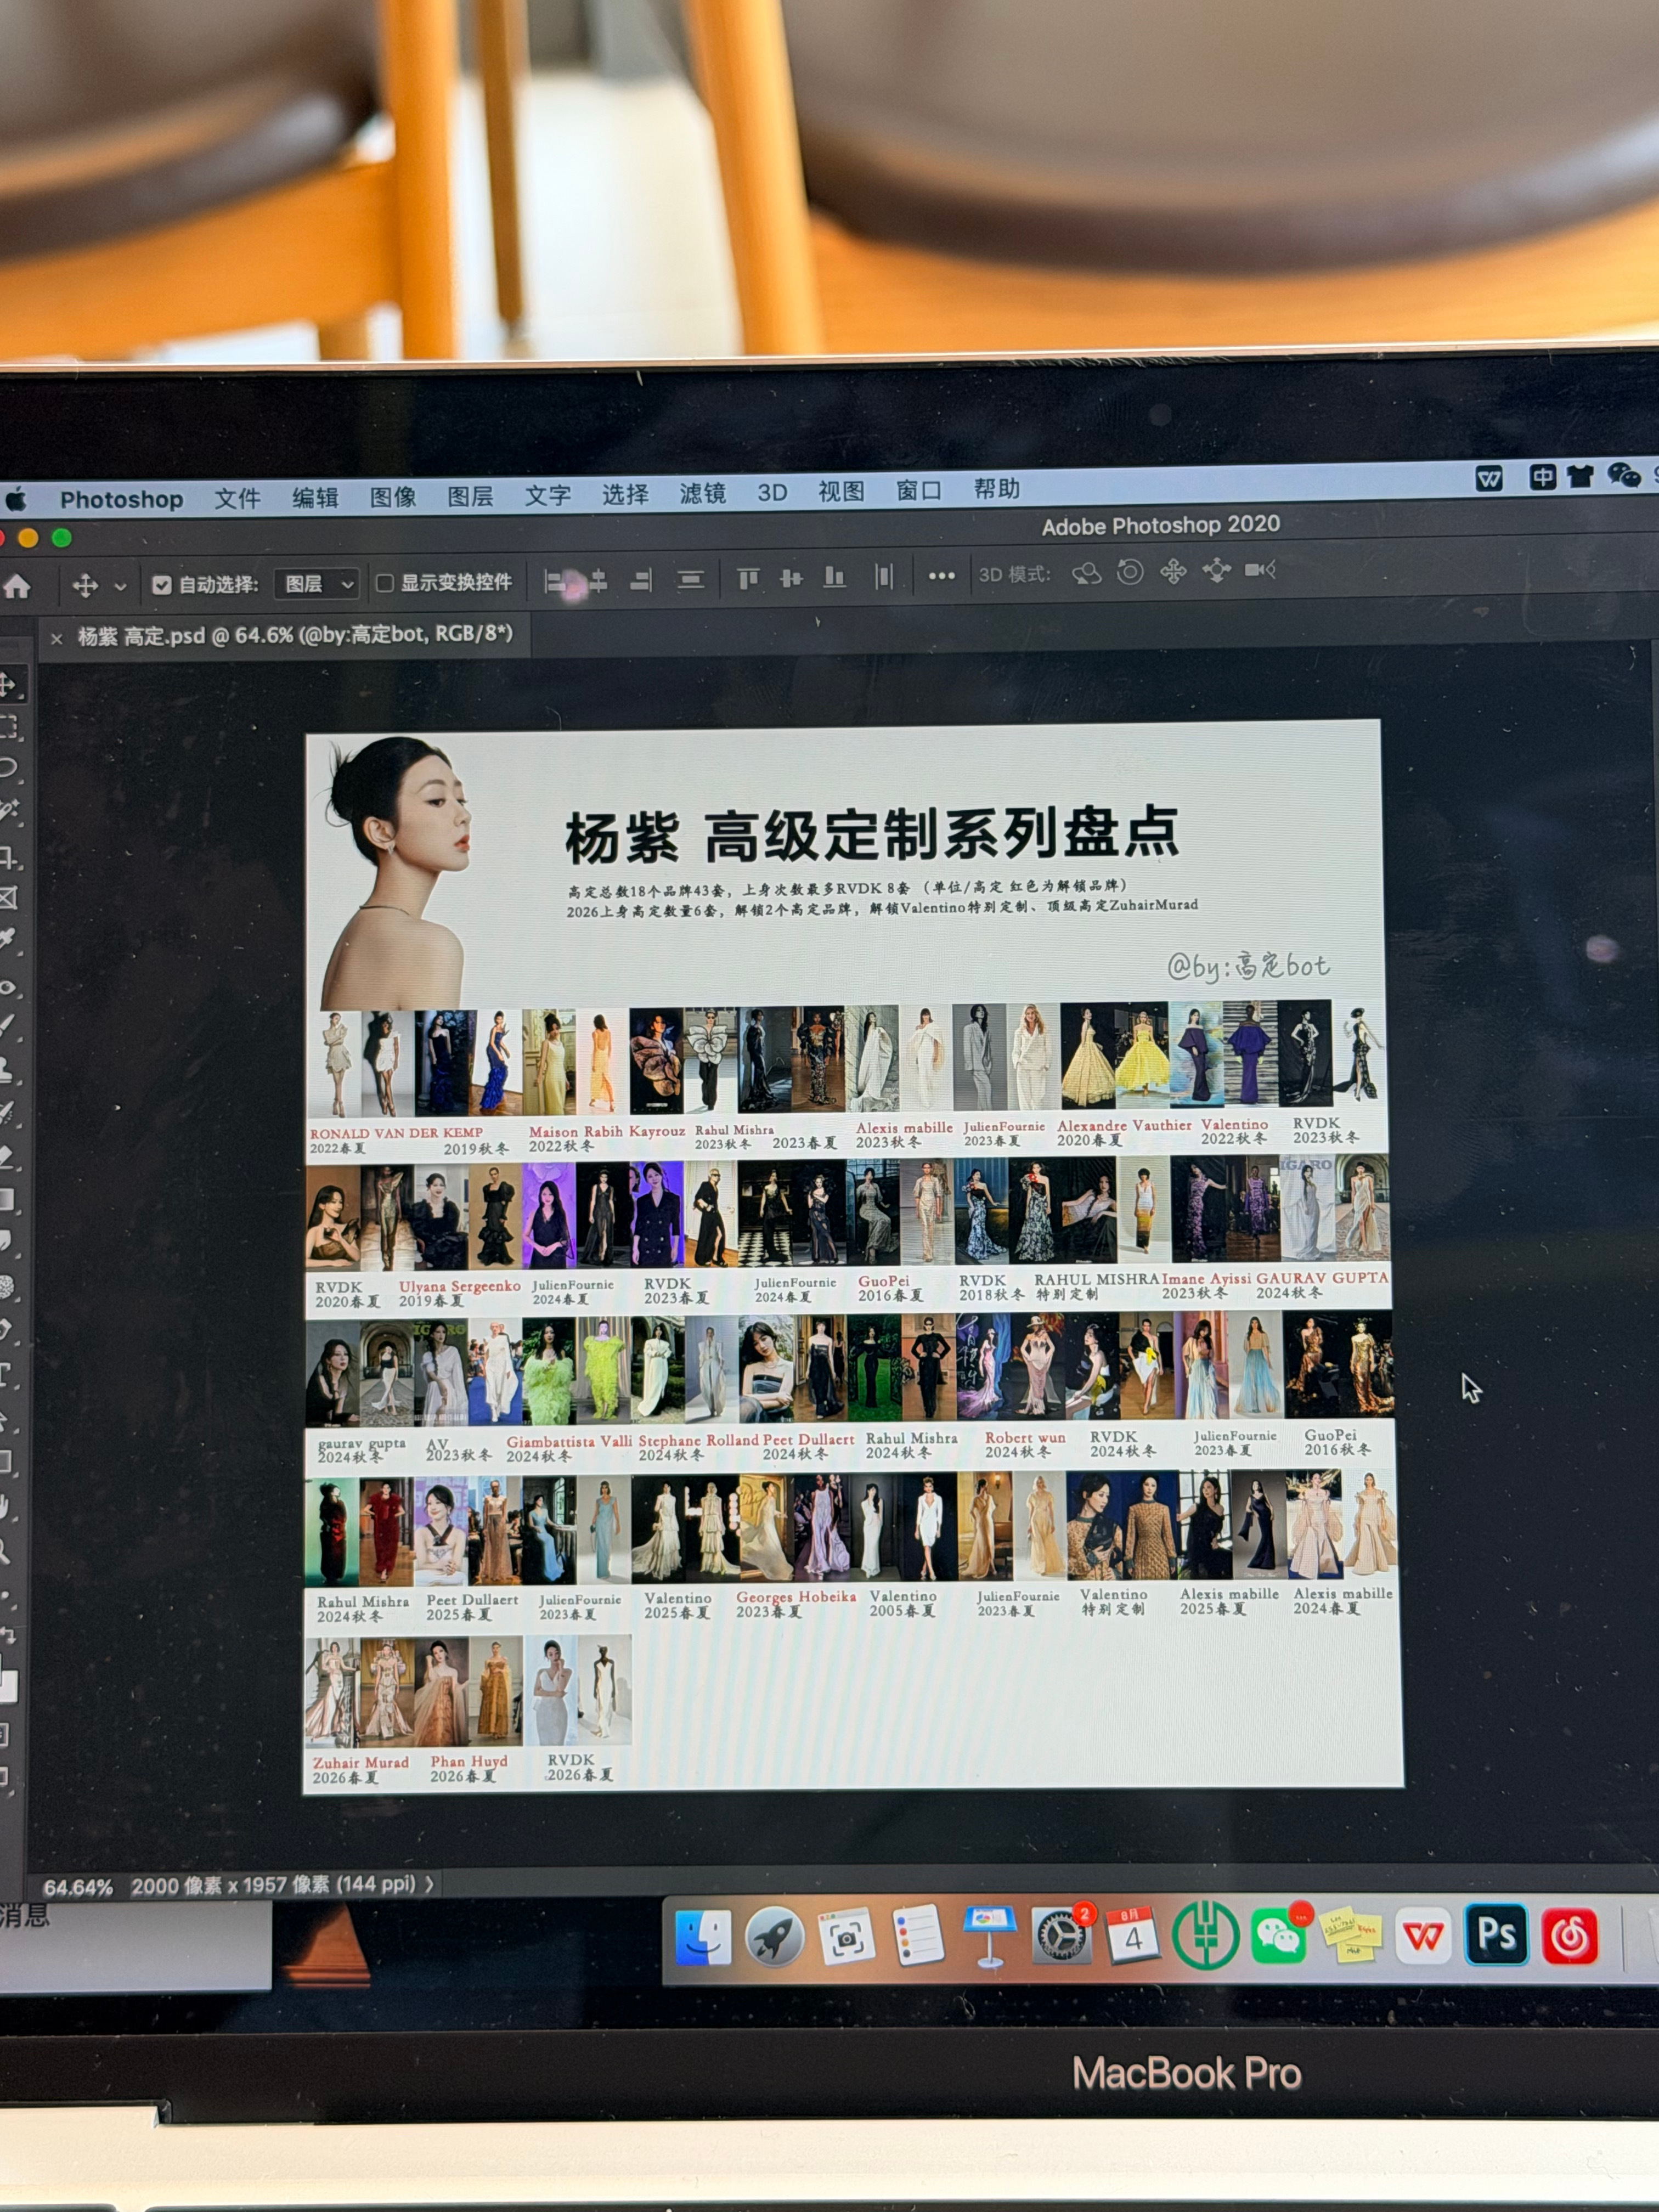Open System Preferences from the Dock
This screenshot has width=1659, height=2212.
(1061, 1935)
